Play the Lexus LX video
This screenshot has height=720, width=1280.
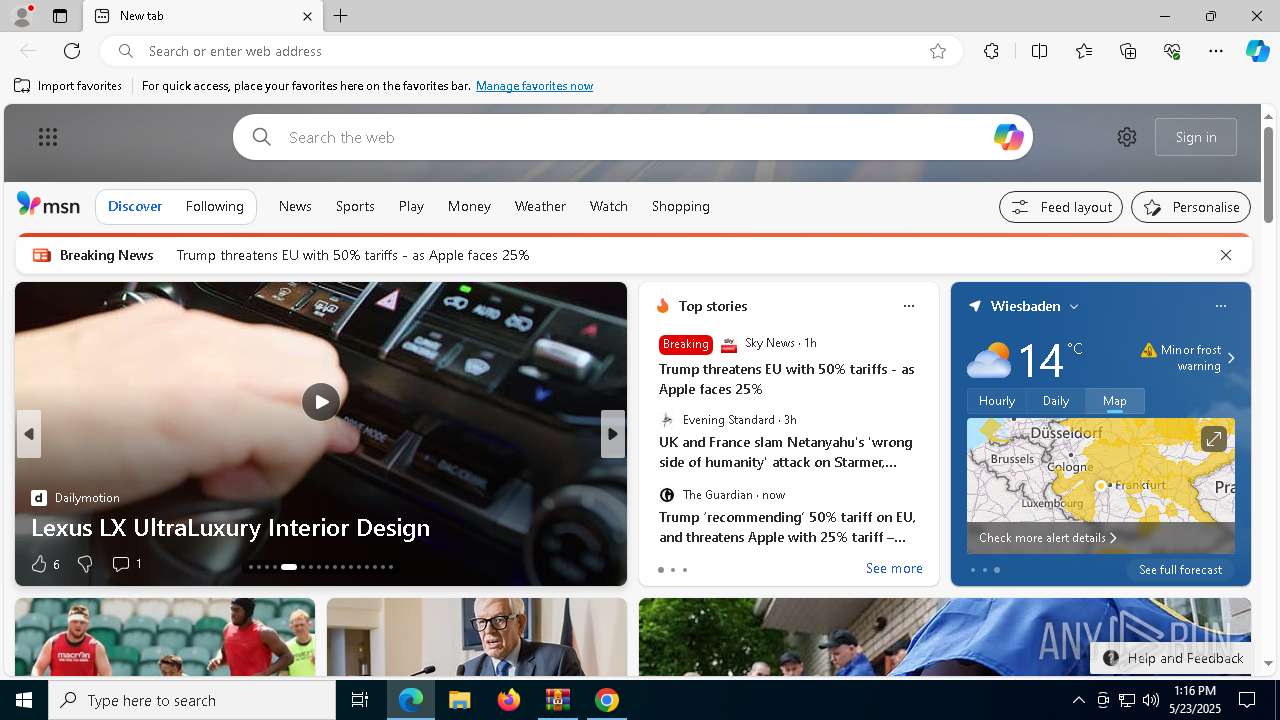[321, 402]
